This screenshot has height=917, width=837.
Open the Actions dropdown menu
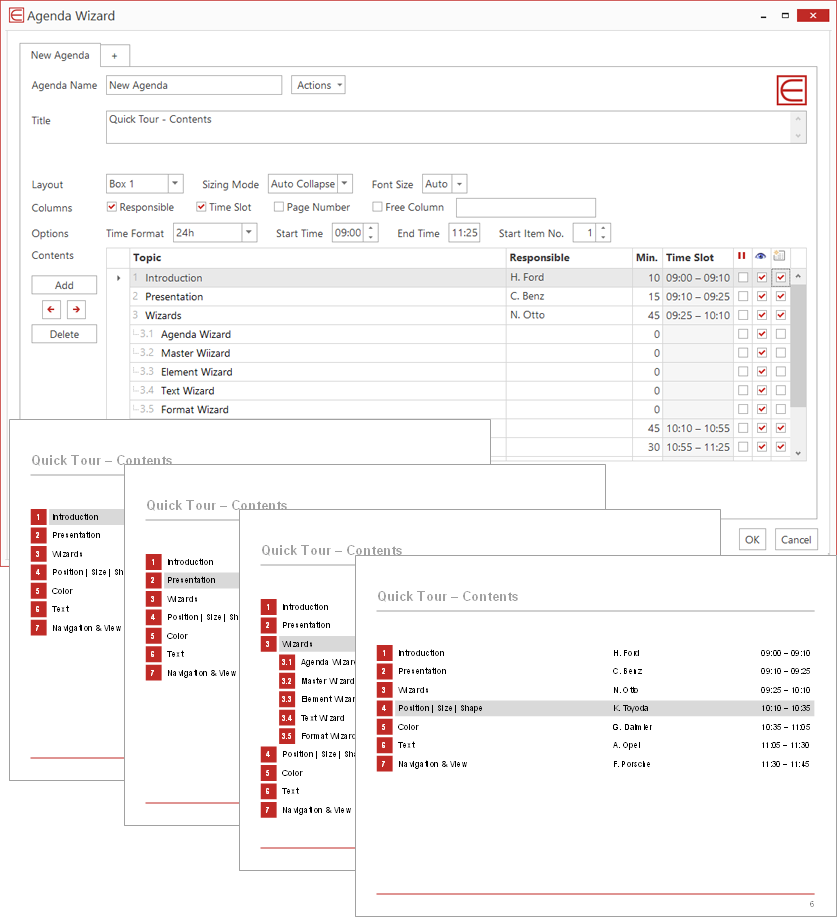(318, 85)
